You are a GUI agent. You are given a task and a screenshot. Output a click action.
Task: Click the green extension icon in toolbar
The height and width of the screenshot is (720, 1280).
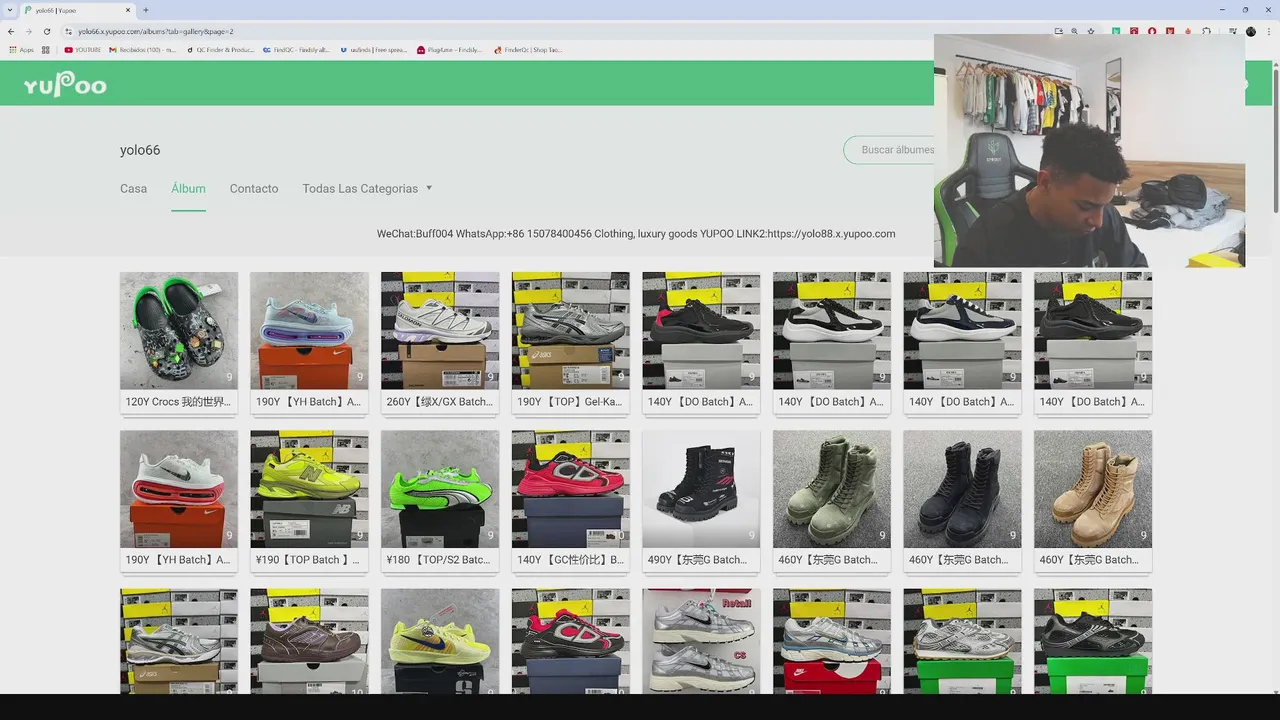(x=1116, y=31)
